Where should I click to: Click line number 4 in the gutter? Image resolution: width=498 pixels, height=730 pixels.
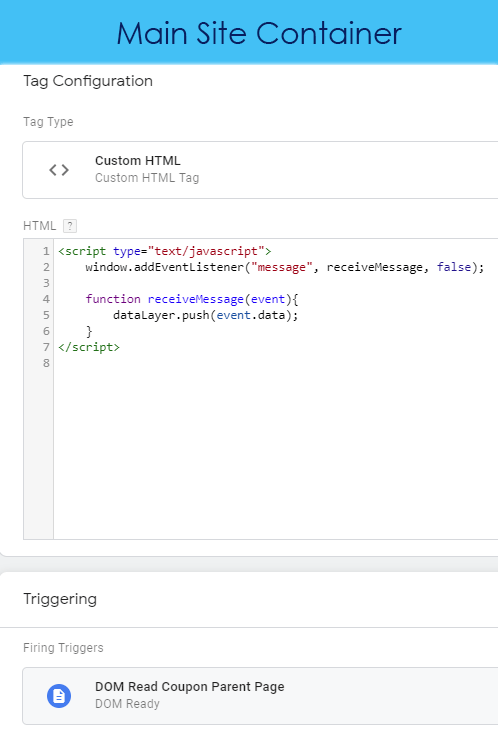click(46, 299)
